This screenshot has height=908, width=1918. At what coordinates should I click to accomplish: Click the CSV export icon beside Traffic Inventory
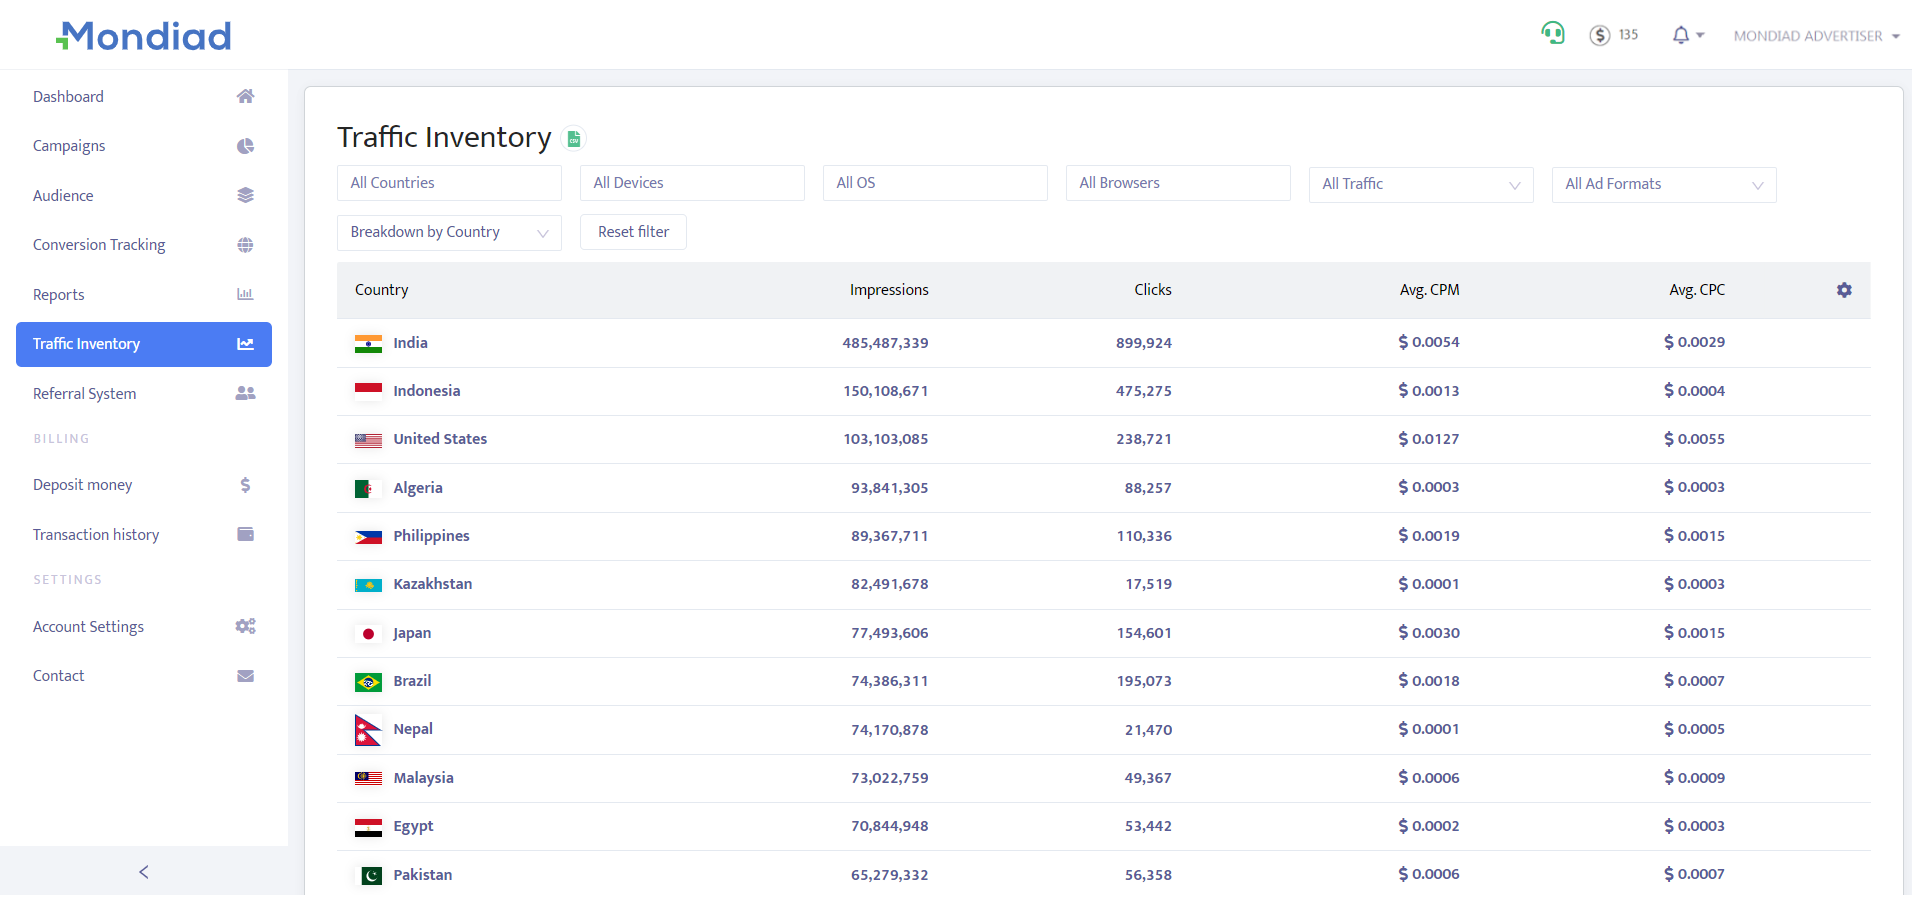574,139
